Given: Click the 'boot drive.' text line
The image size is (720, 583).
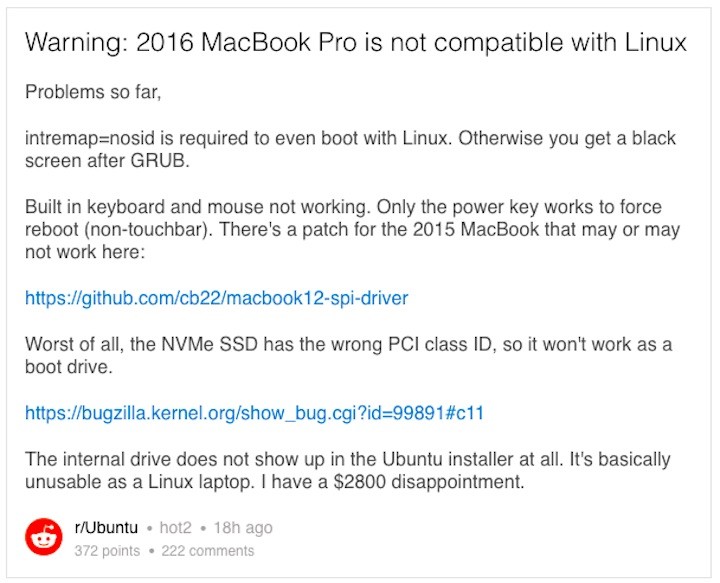Looking at the screenshot, I should [x=69, y=367].
